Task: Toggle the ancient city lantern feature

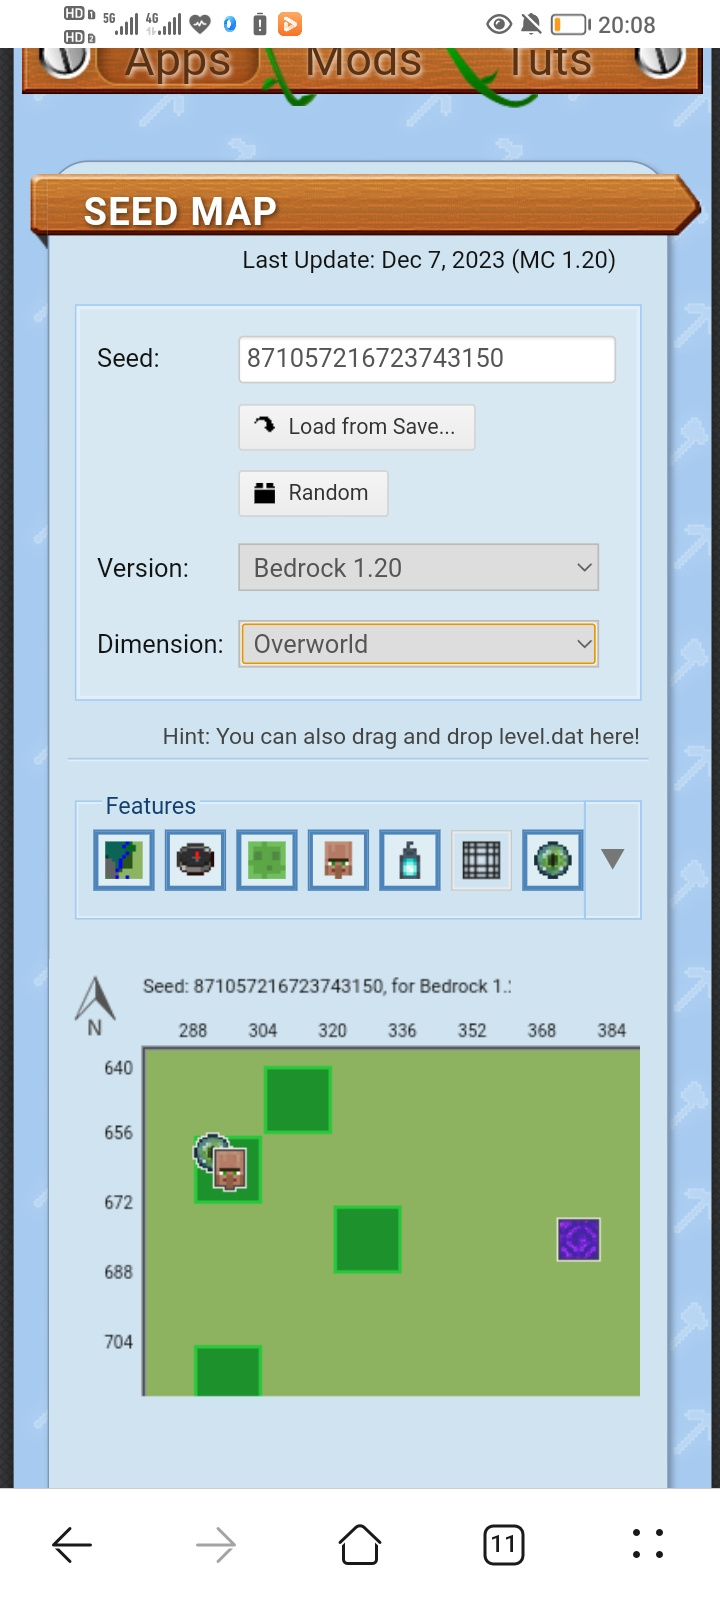Action: coord(410,860)
